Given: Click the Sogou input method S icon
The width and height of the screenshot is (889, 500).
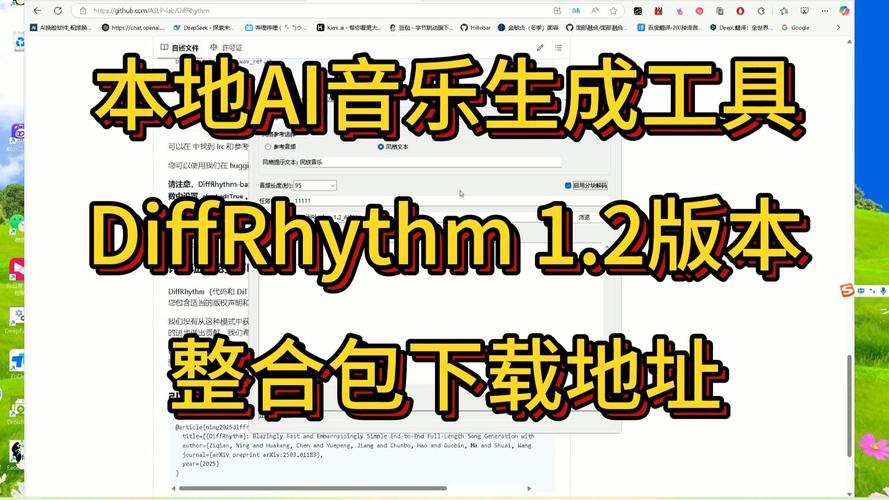Looking at the screenshot, I should [847, 290].
